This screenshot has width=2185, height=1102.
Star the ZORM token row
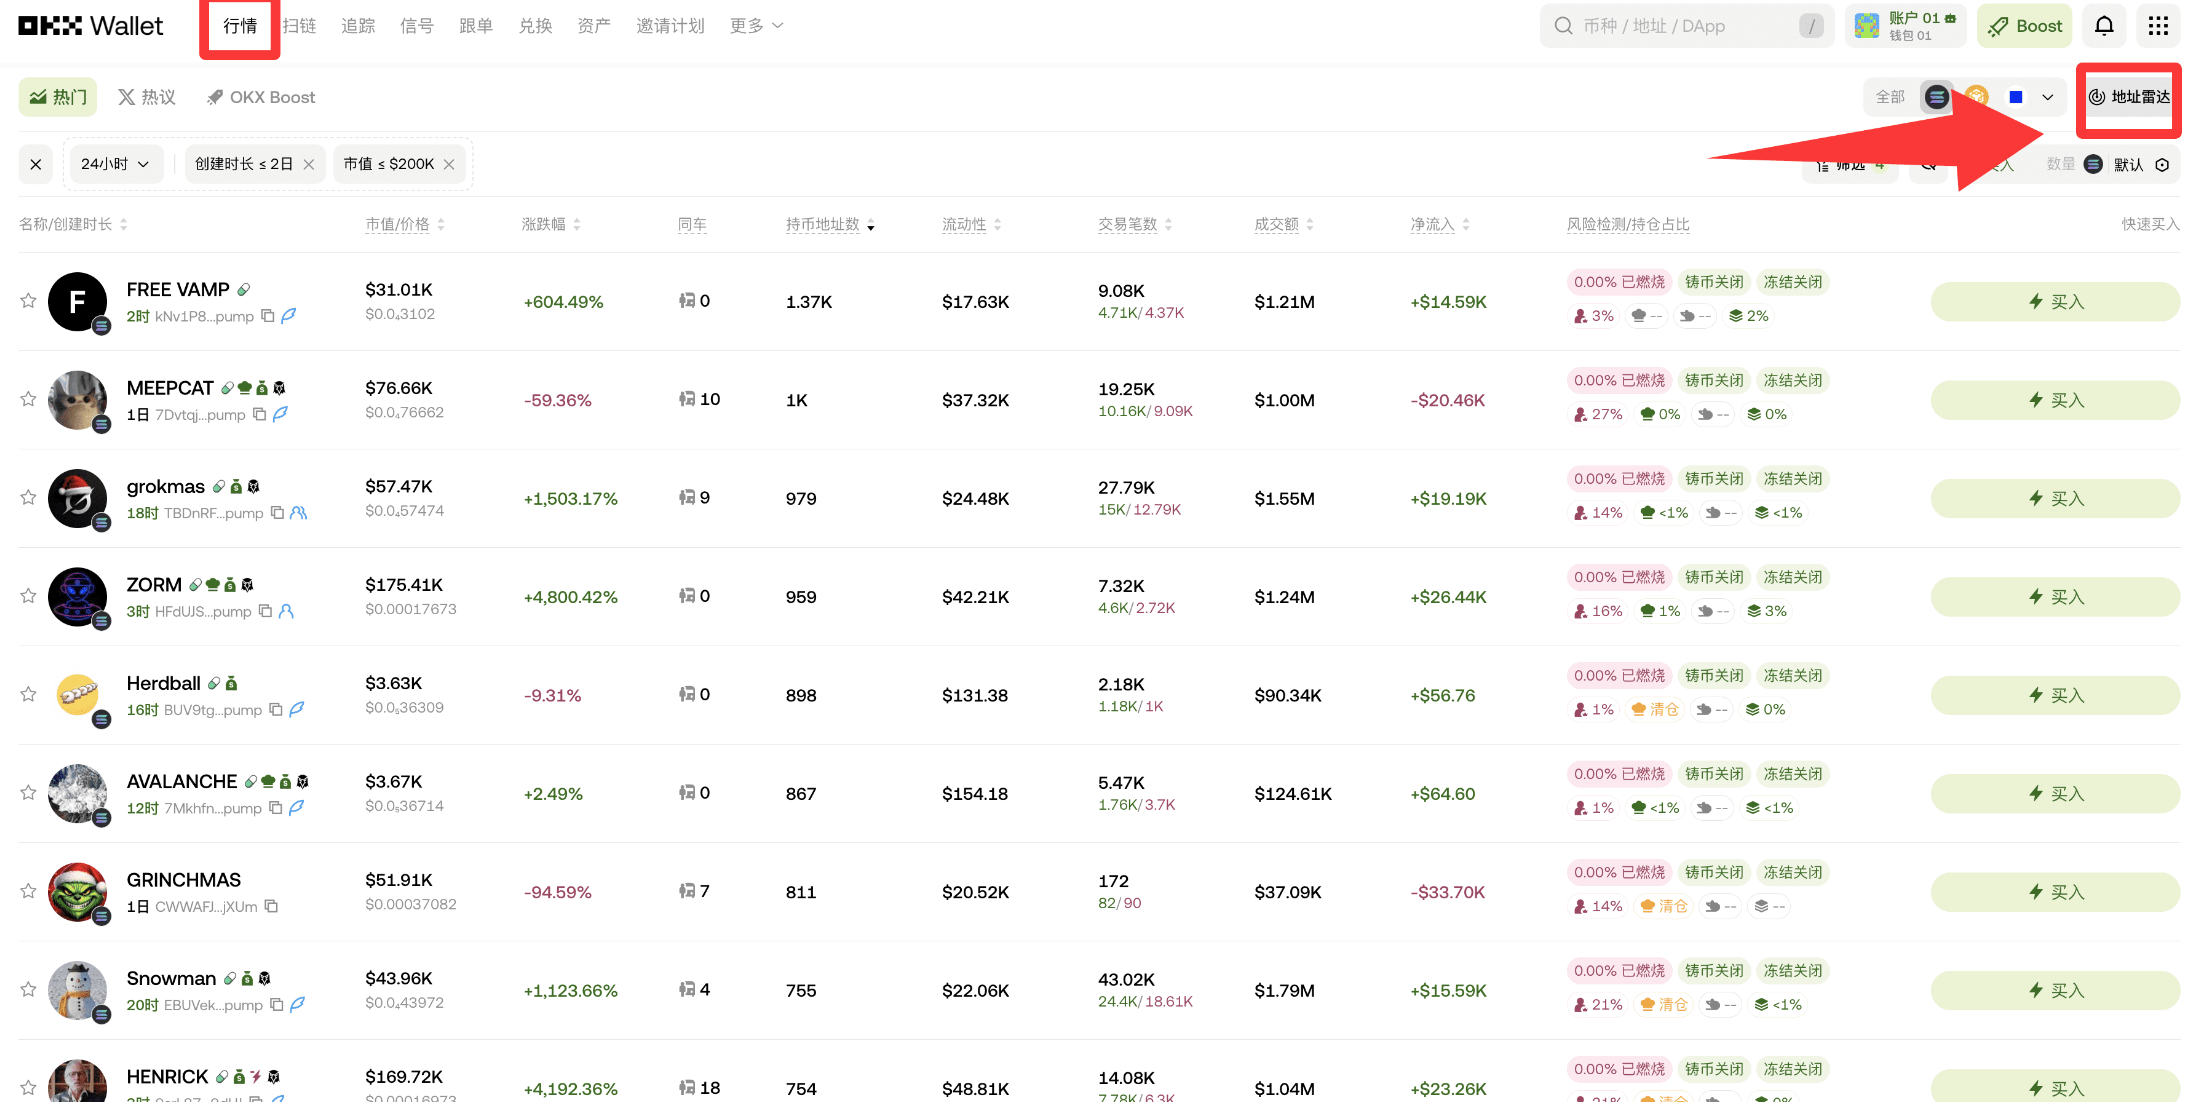click(x=28, y=596)
